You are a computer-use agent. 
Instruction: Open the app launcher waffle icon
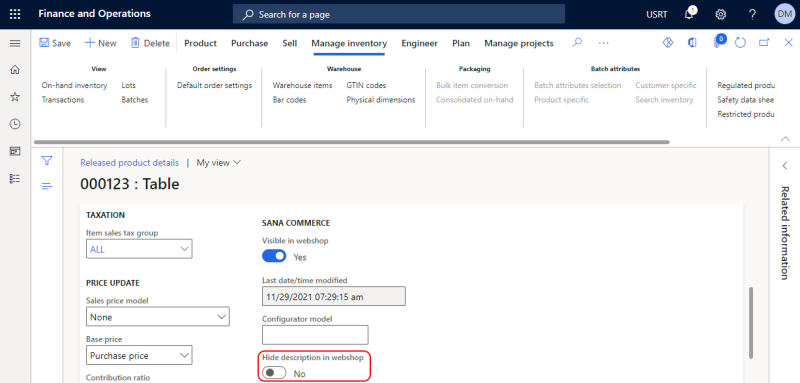15,14
